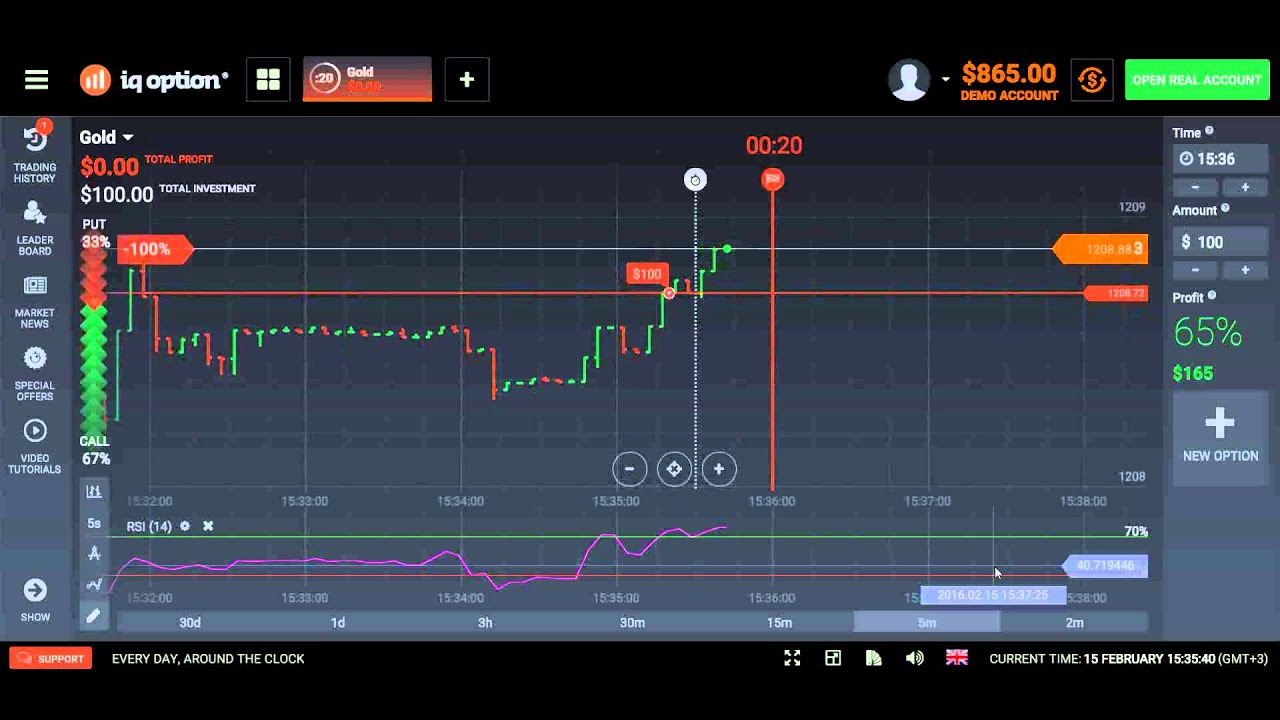Change the 5s candle interval
The height and width of the screenshot is (720, 1280).
94,523
